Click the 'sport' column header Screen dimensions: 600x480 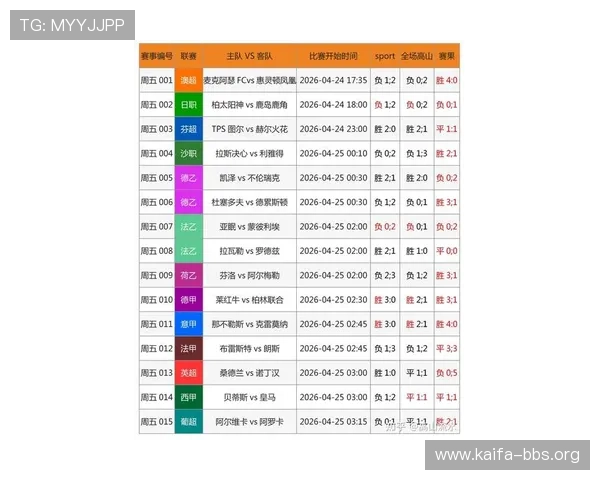[x=385, y=56]
